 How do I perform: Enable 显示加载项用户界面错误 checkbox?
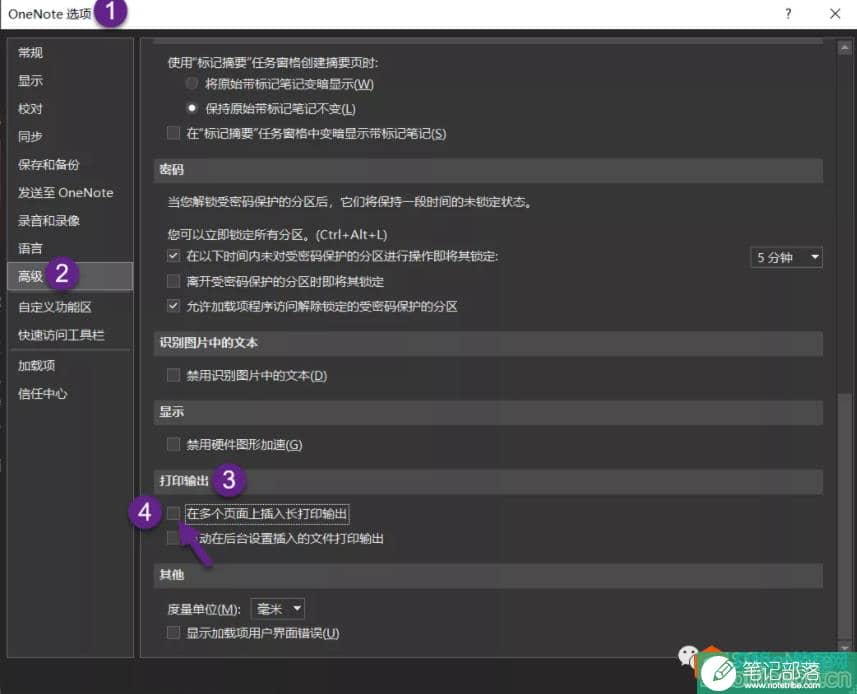(x=173, y=633)
